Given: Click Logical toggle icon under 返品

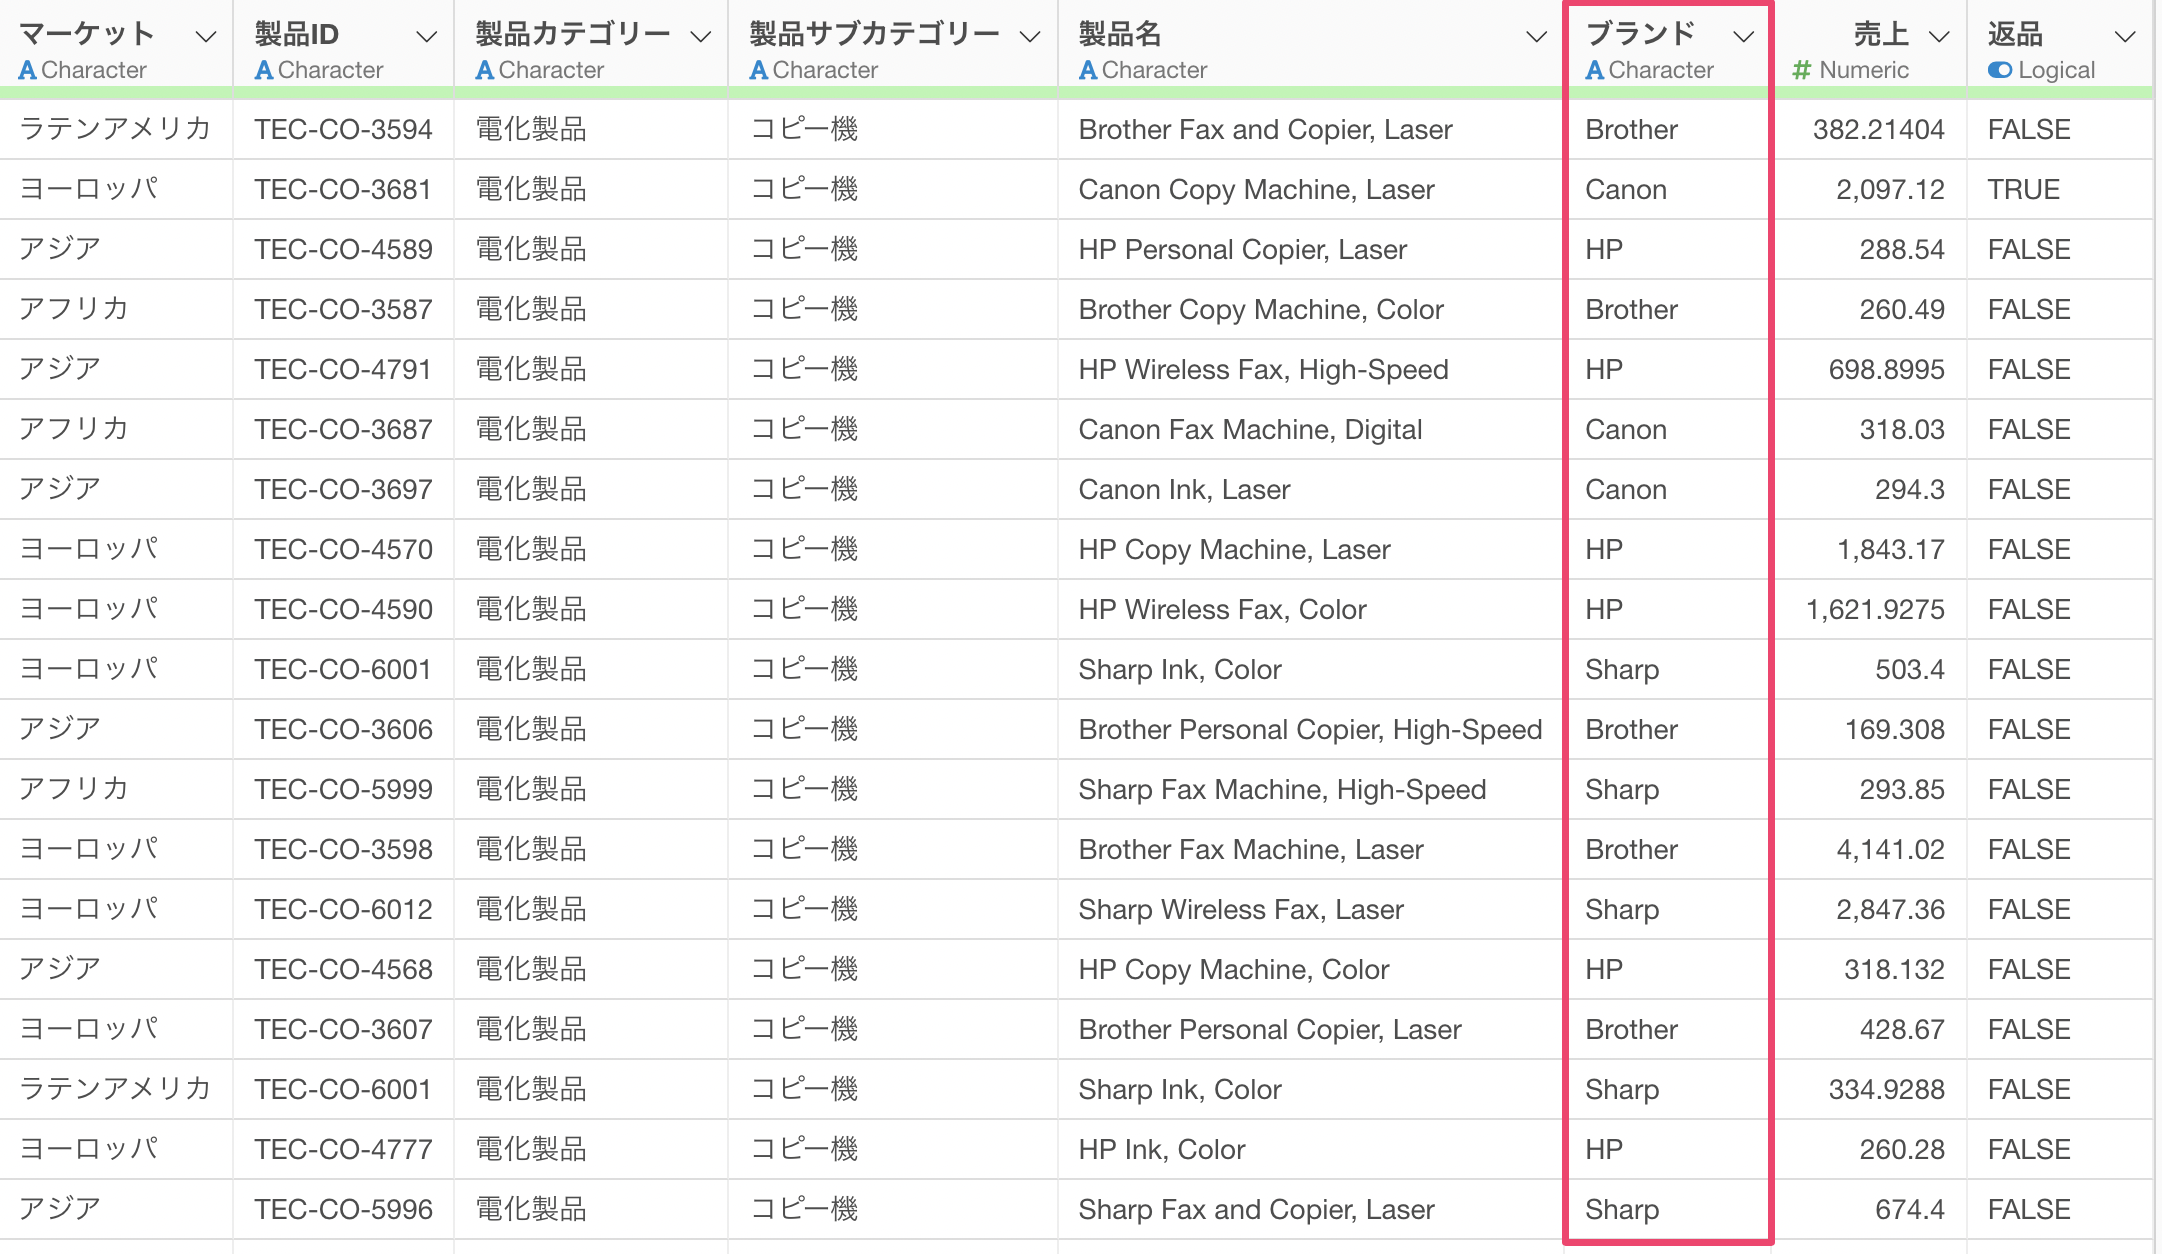Looking at the screenshot, I should 2000,70.
